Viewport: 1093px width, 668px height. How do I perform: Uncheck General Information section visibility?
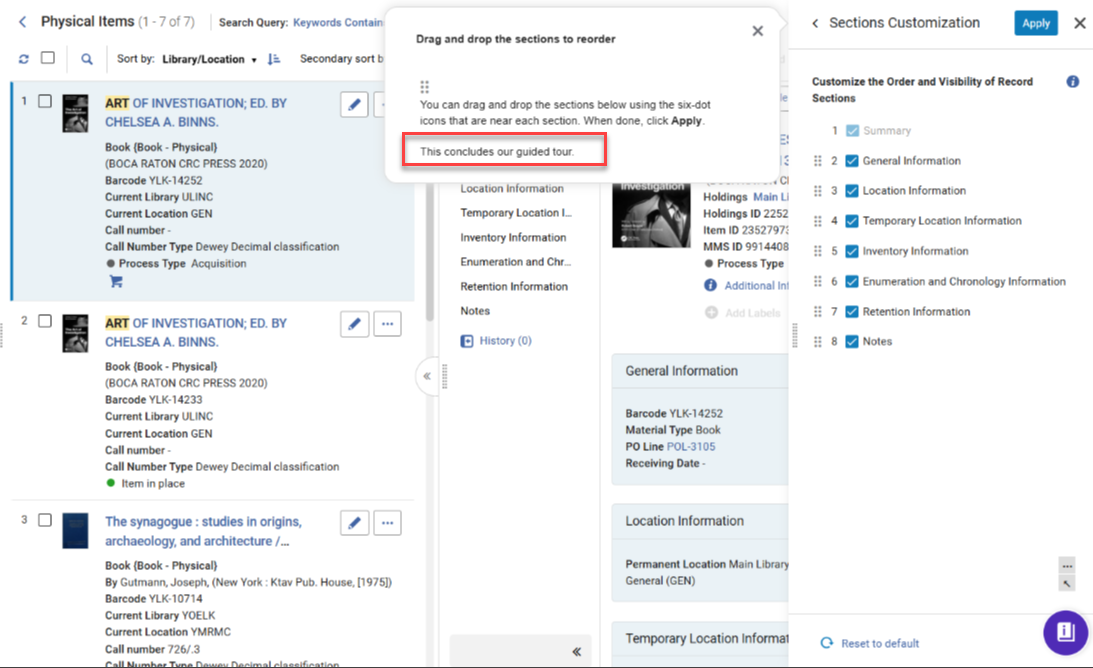click(852, 161)
